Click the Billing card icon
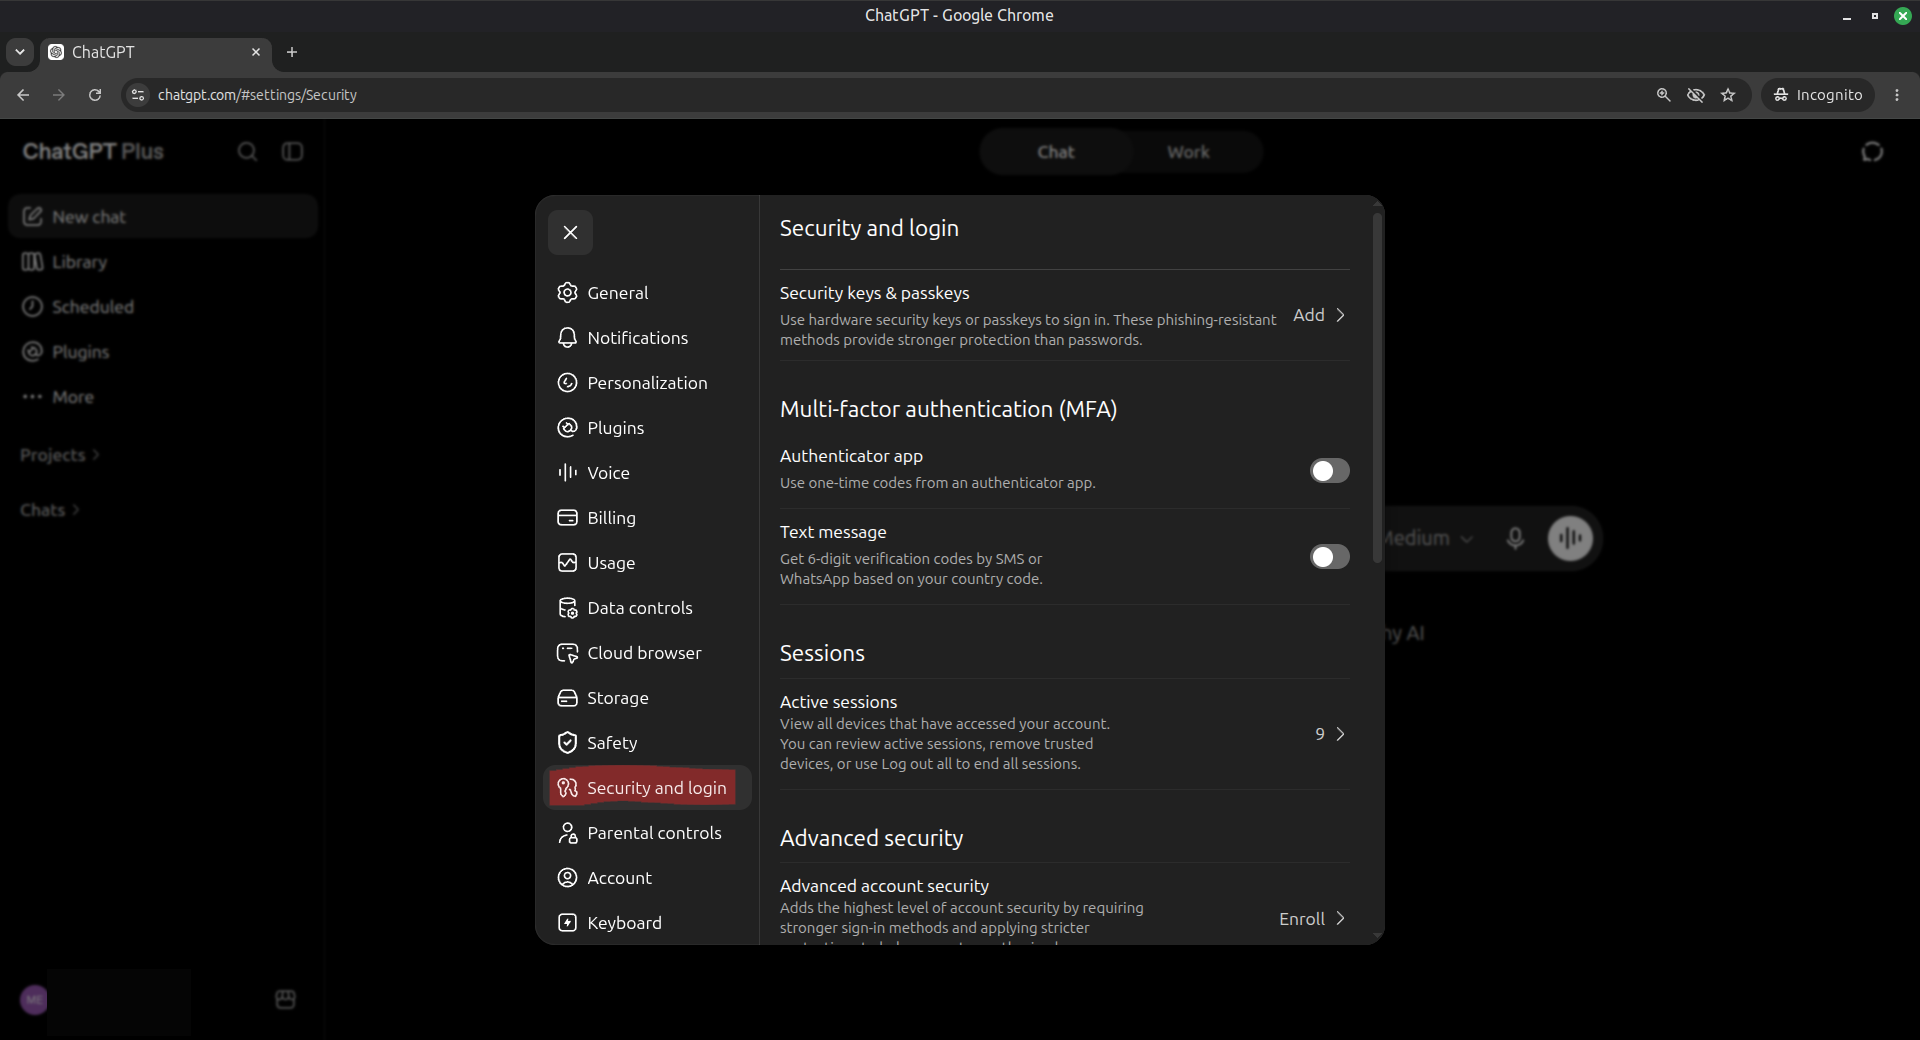This screenshot has height=1040, width=1920. coord(567,518)
